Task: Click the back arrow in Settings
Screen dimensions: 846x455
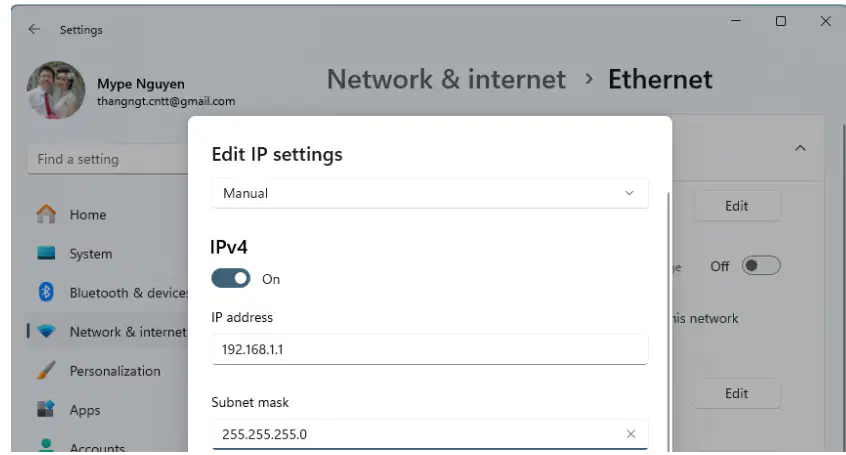Action: (34, 29)
